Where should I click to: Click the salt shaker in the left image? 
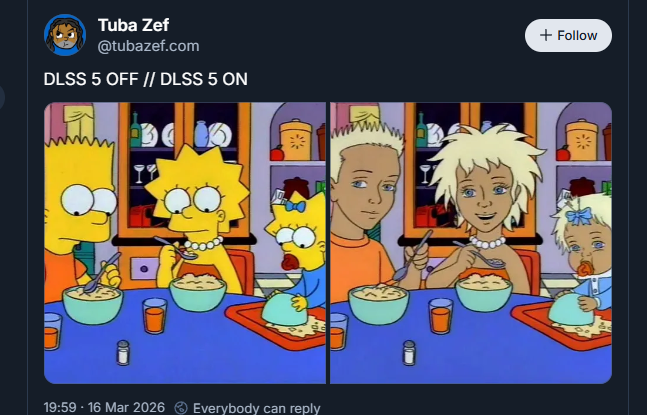(123, 353)
